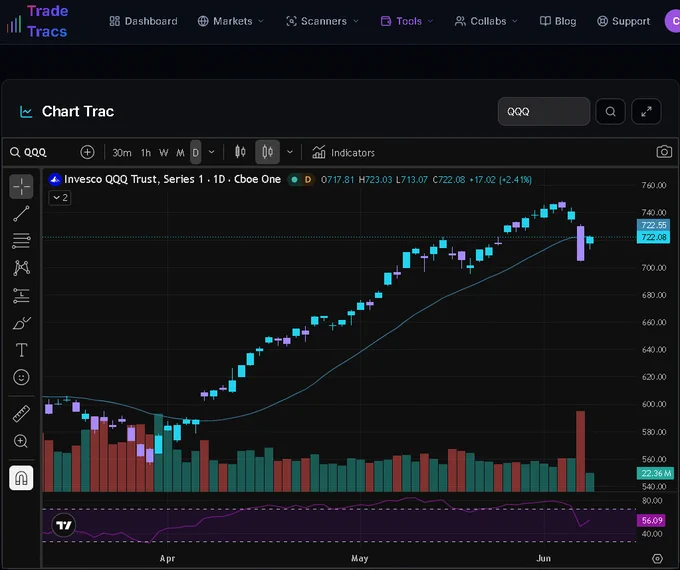This screenshot has height=570, width=680.
Task: Click the 722.55 price label
Action: coord(654,225)
